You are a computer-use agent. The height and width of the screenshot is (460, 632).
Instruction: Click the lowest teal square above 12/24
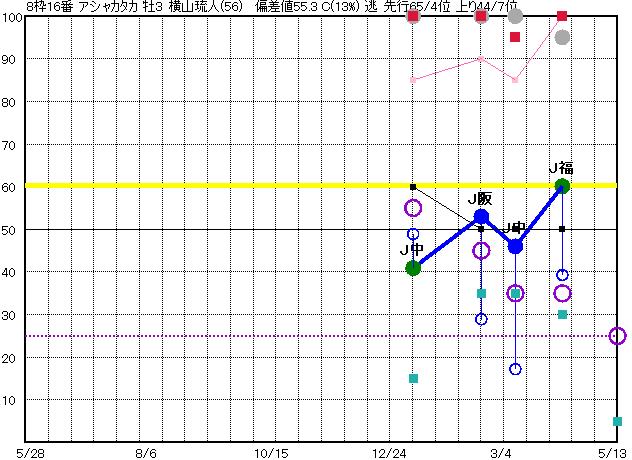pyautogui.click(x=413, y=379)
